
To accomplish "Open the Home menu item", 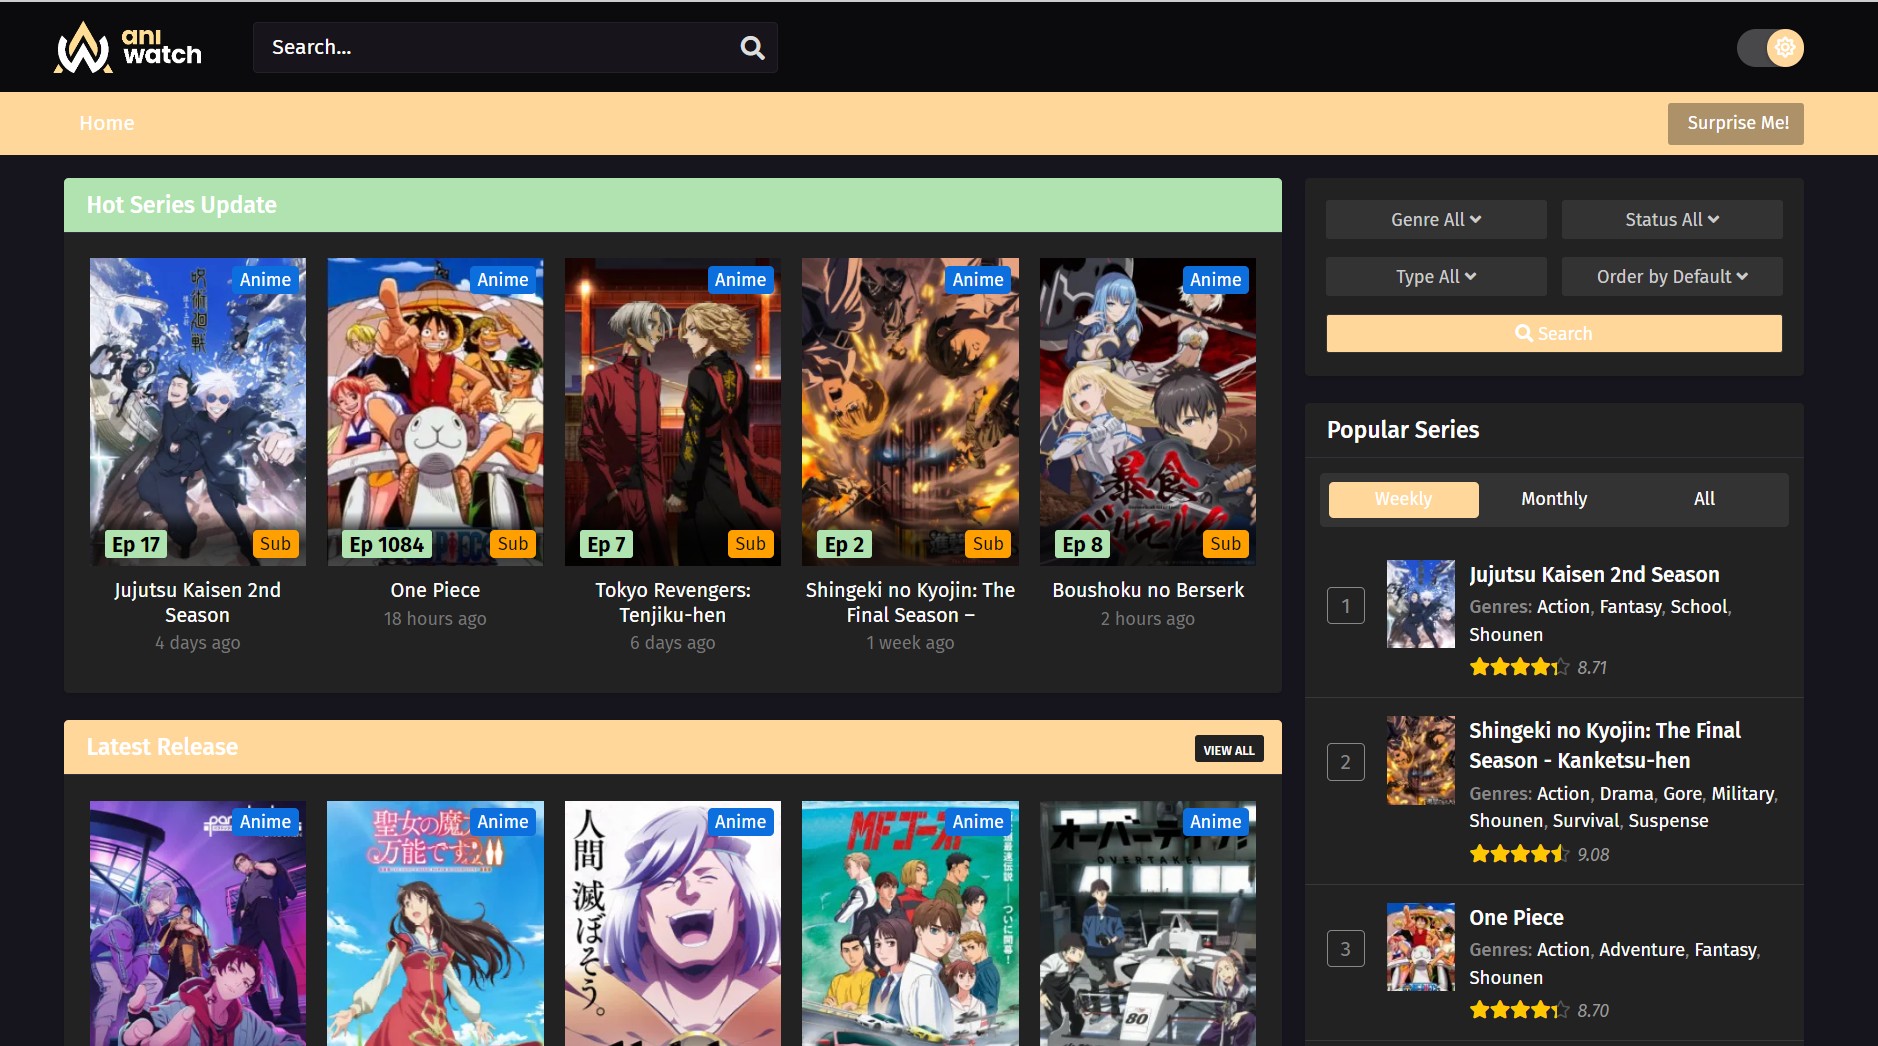I will [x=107, y=123].
